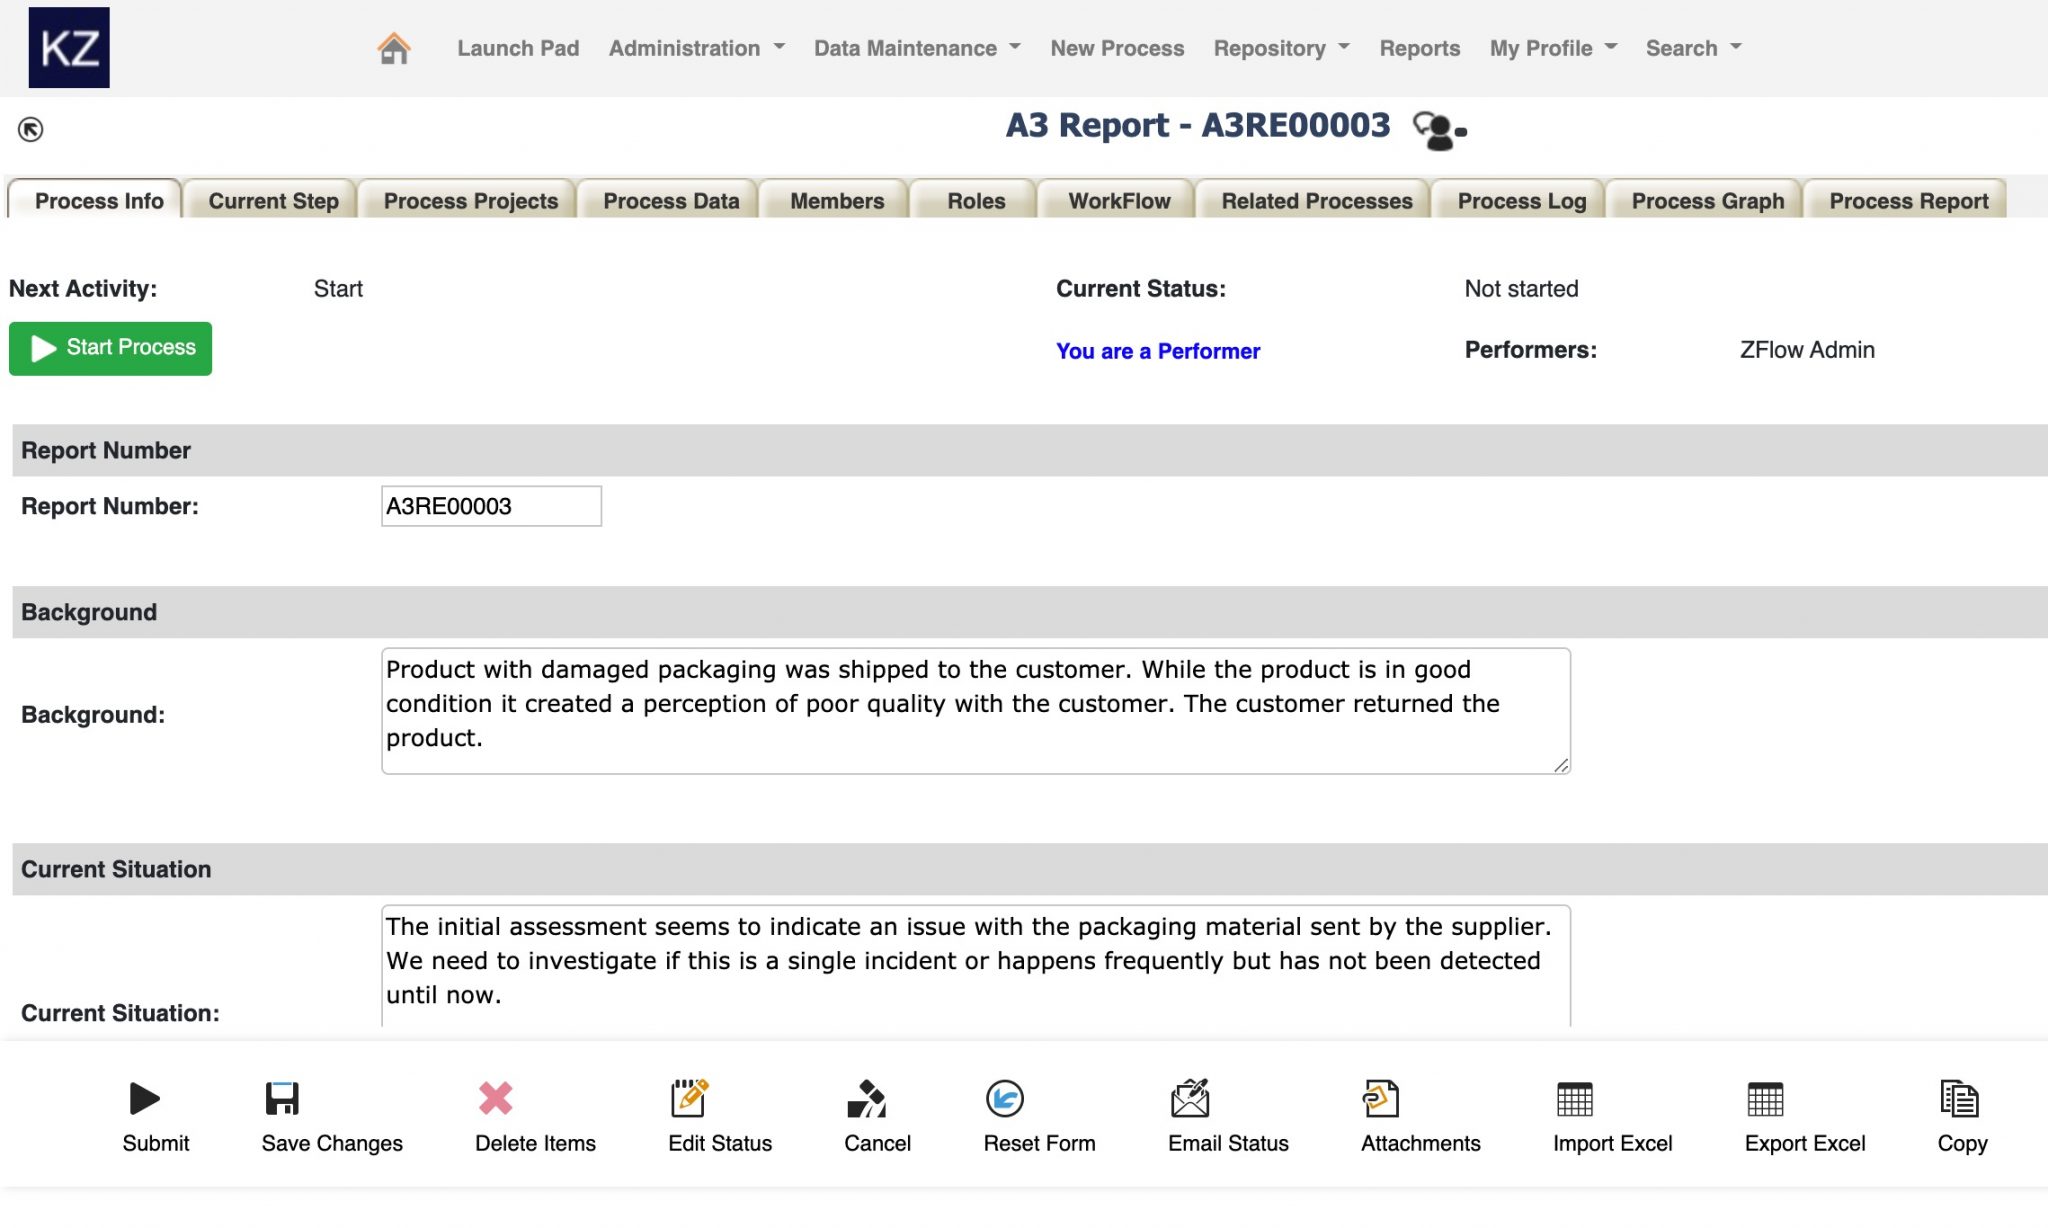Image resolution: width=2048 pixels, height=1228 pixels.
Task: Click the performer chat icon beside report title
Action: click(x=1438, y=128)
